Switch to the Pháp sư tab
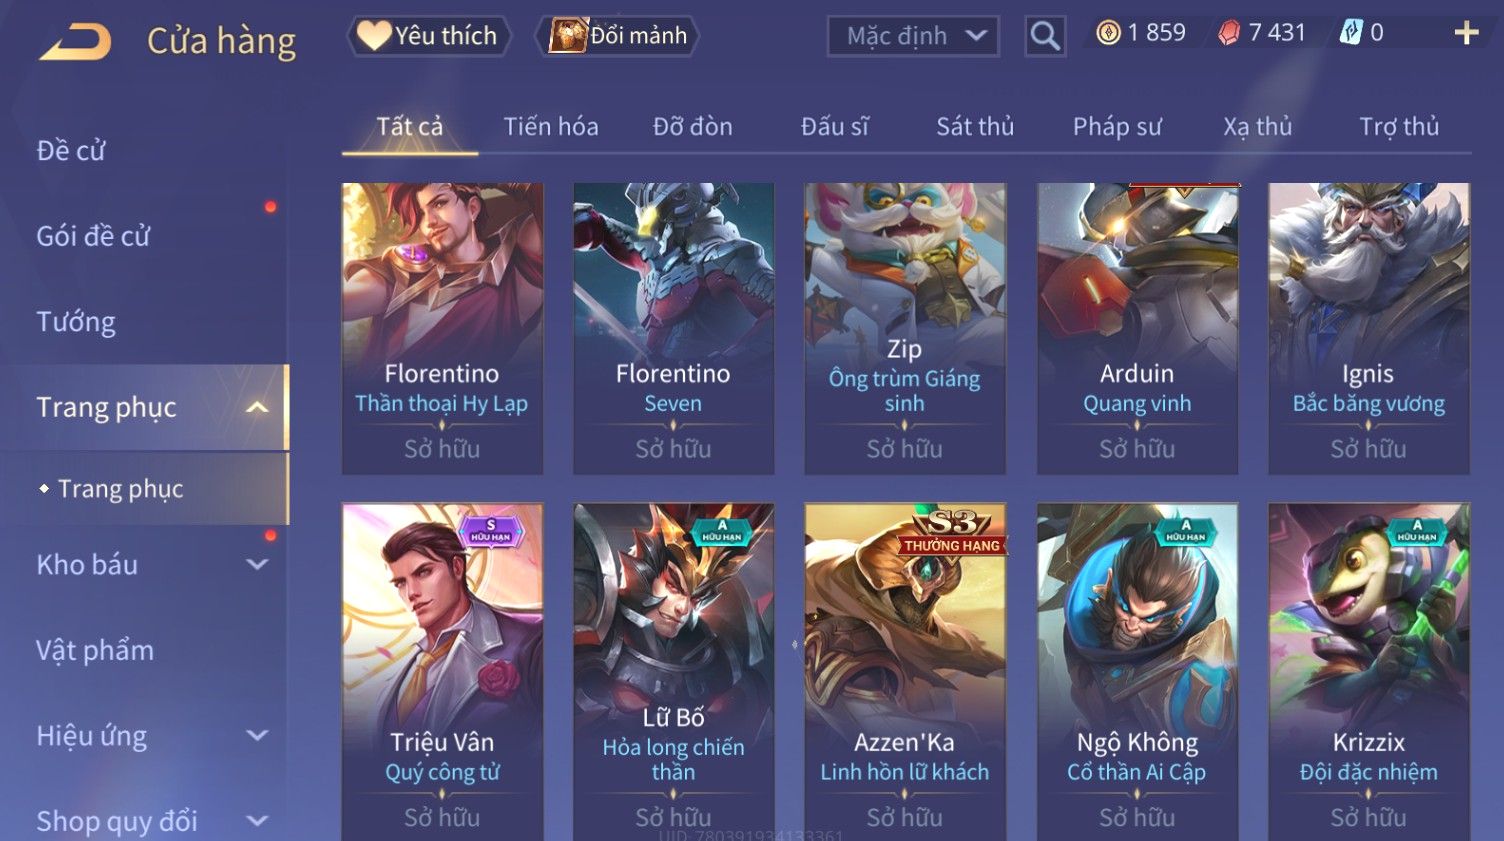 click(1117, 127)
